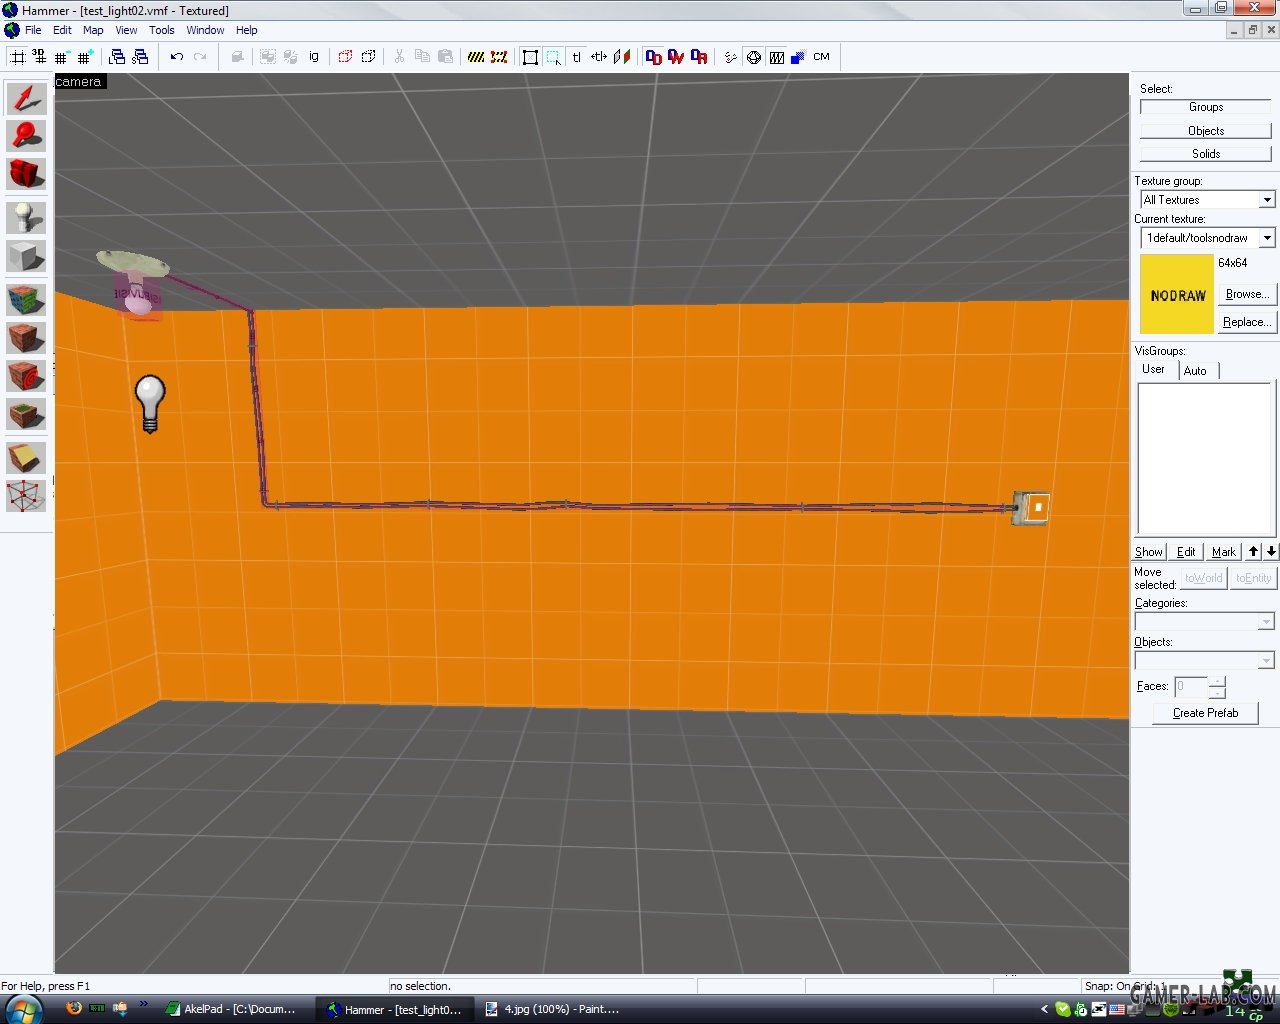The height and width of the screenshot is (1024, 1280).
Task: Click the yellow NODRAW texture swatch
Action: [1177, 294]
